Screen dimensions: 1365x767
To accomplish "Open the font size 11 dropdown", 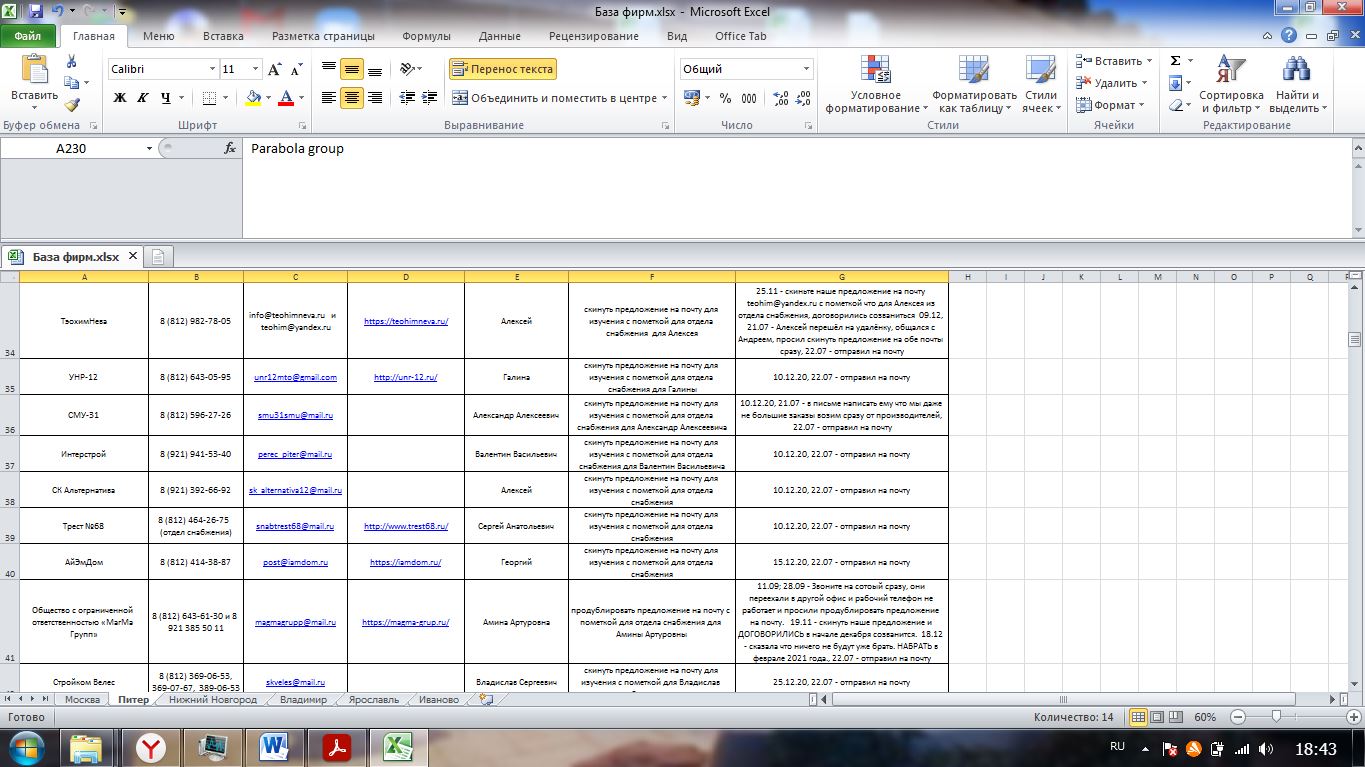I will click(256, 69).
